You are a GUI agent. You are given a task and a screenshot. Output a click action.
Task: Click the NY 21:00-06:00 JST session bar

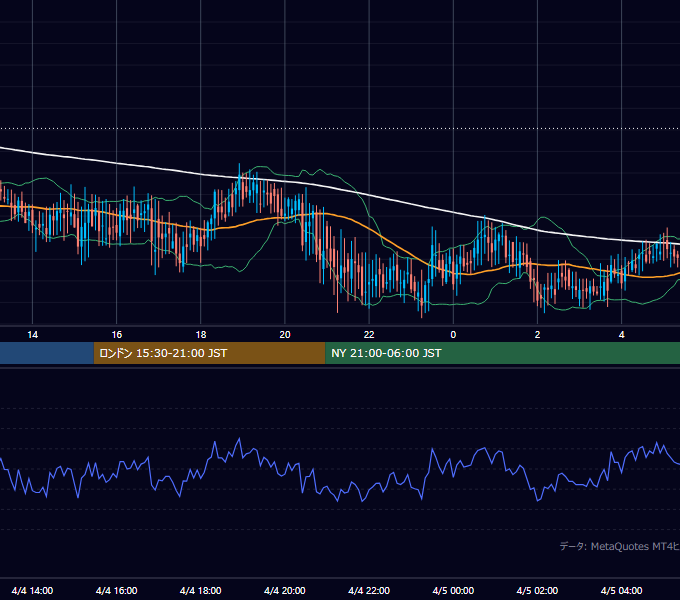(x=503, y=353)
